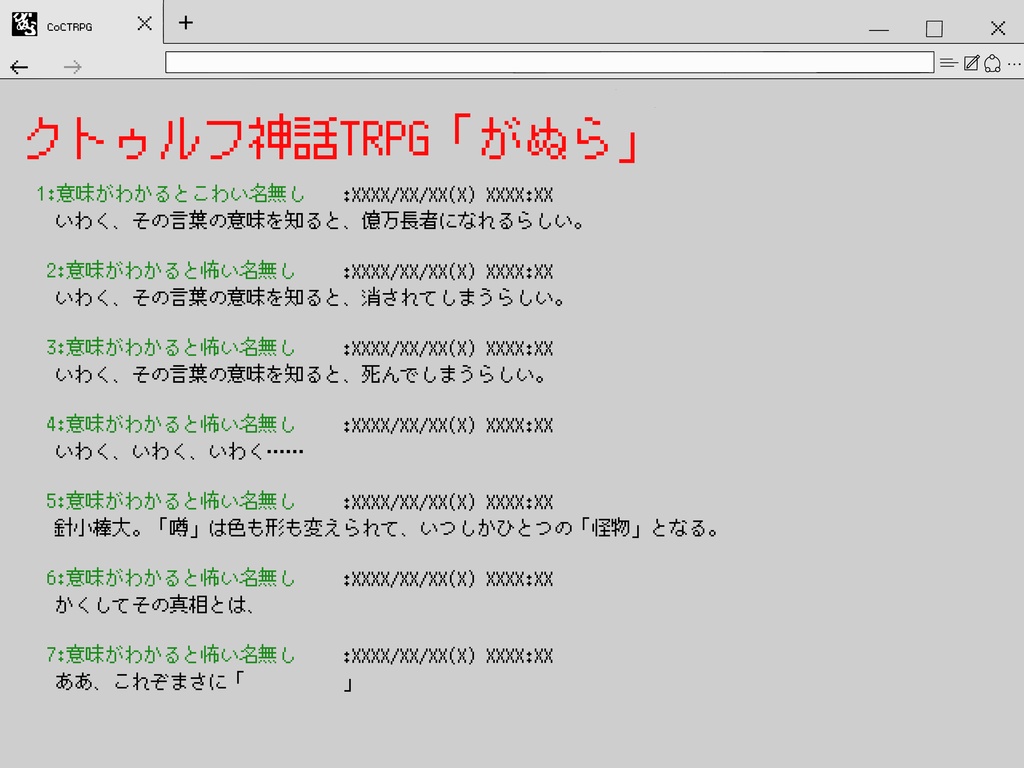Close the CoCTRPG tab
This screenshot has width=1024, height=768.
(x=144, y=24)
